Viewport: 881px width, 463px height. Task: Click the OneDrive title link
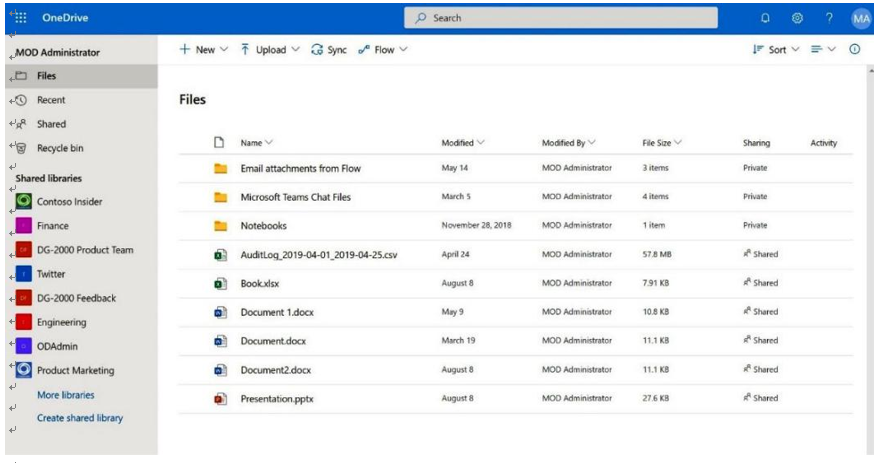65,17
